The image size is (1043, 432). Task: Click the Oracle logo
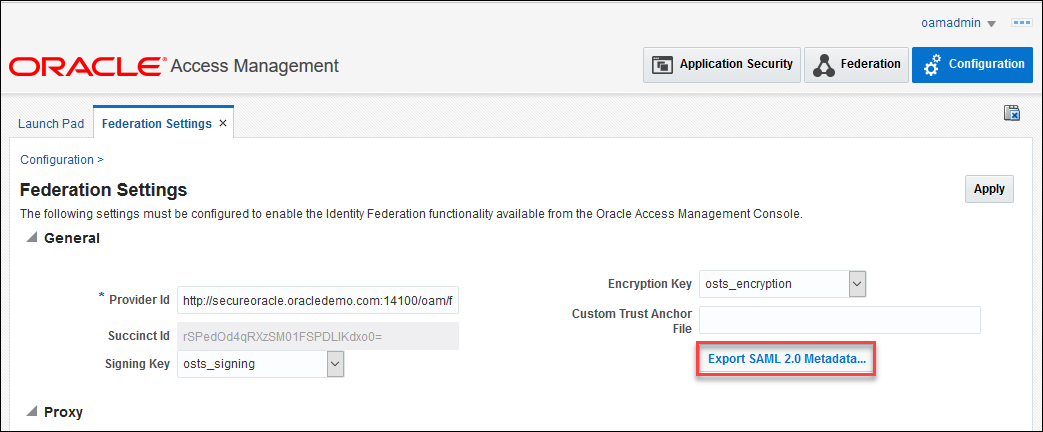[88, 66]
